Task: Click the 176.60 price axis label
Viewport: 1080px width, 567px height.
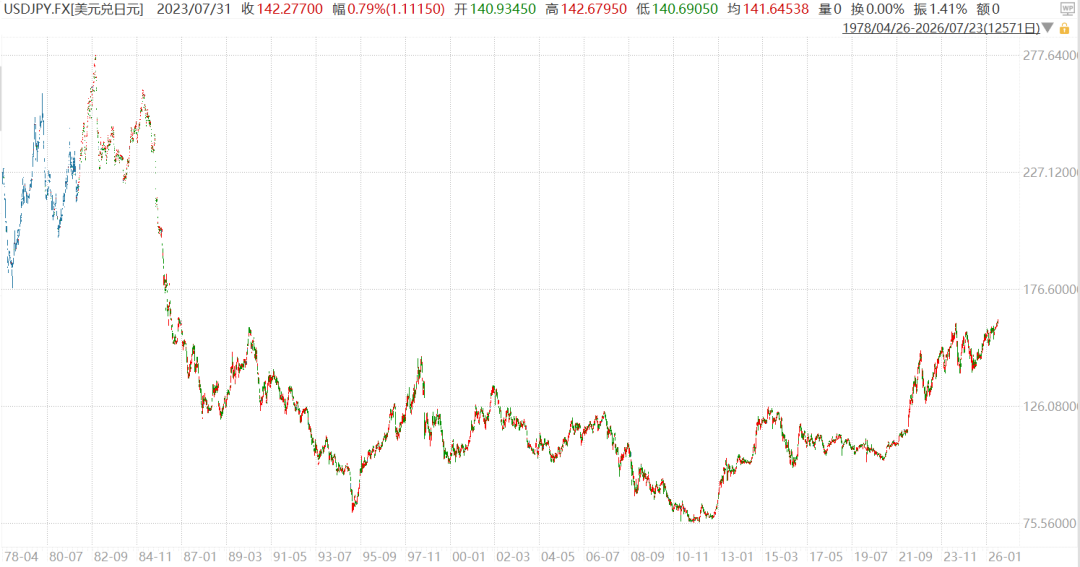Action: tap(1050, 289)
